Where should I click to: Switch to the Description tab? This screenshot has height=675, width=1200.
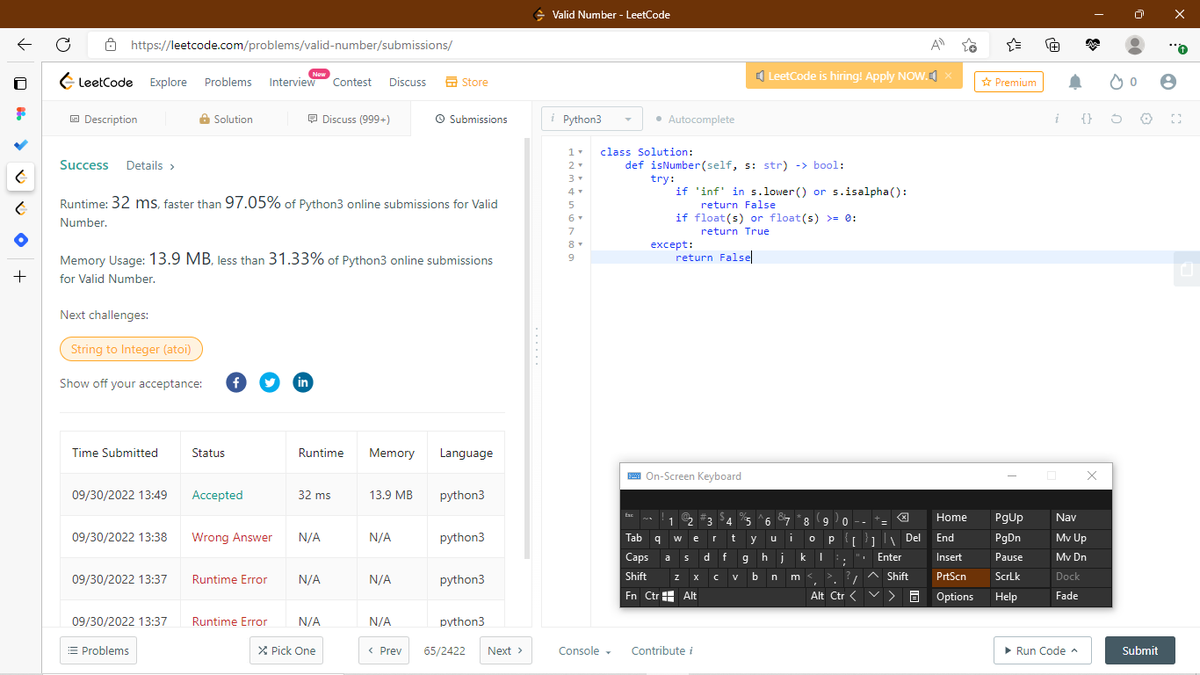103,119
